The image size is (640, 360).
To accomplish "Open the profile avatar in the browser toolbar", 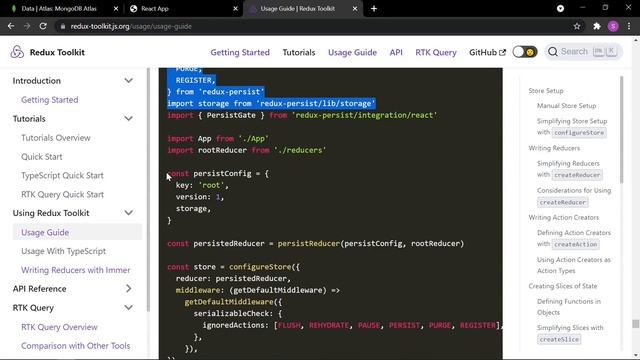I will [x=613, y=26].
